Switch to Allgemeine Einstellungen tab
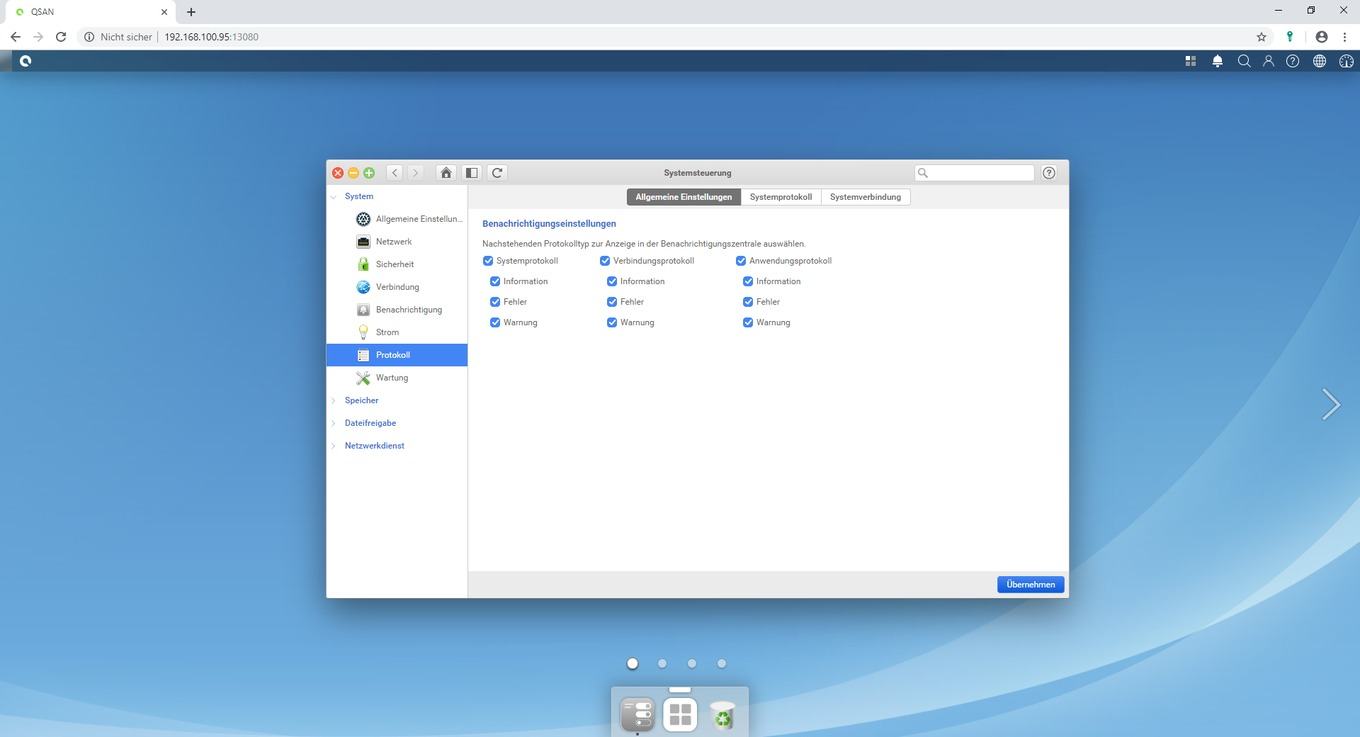This screenshot has width=1360, height=737. pos(684,197)
